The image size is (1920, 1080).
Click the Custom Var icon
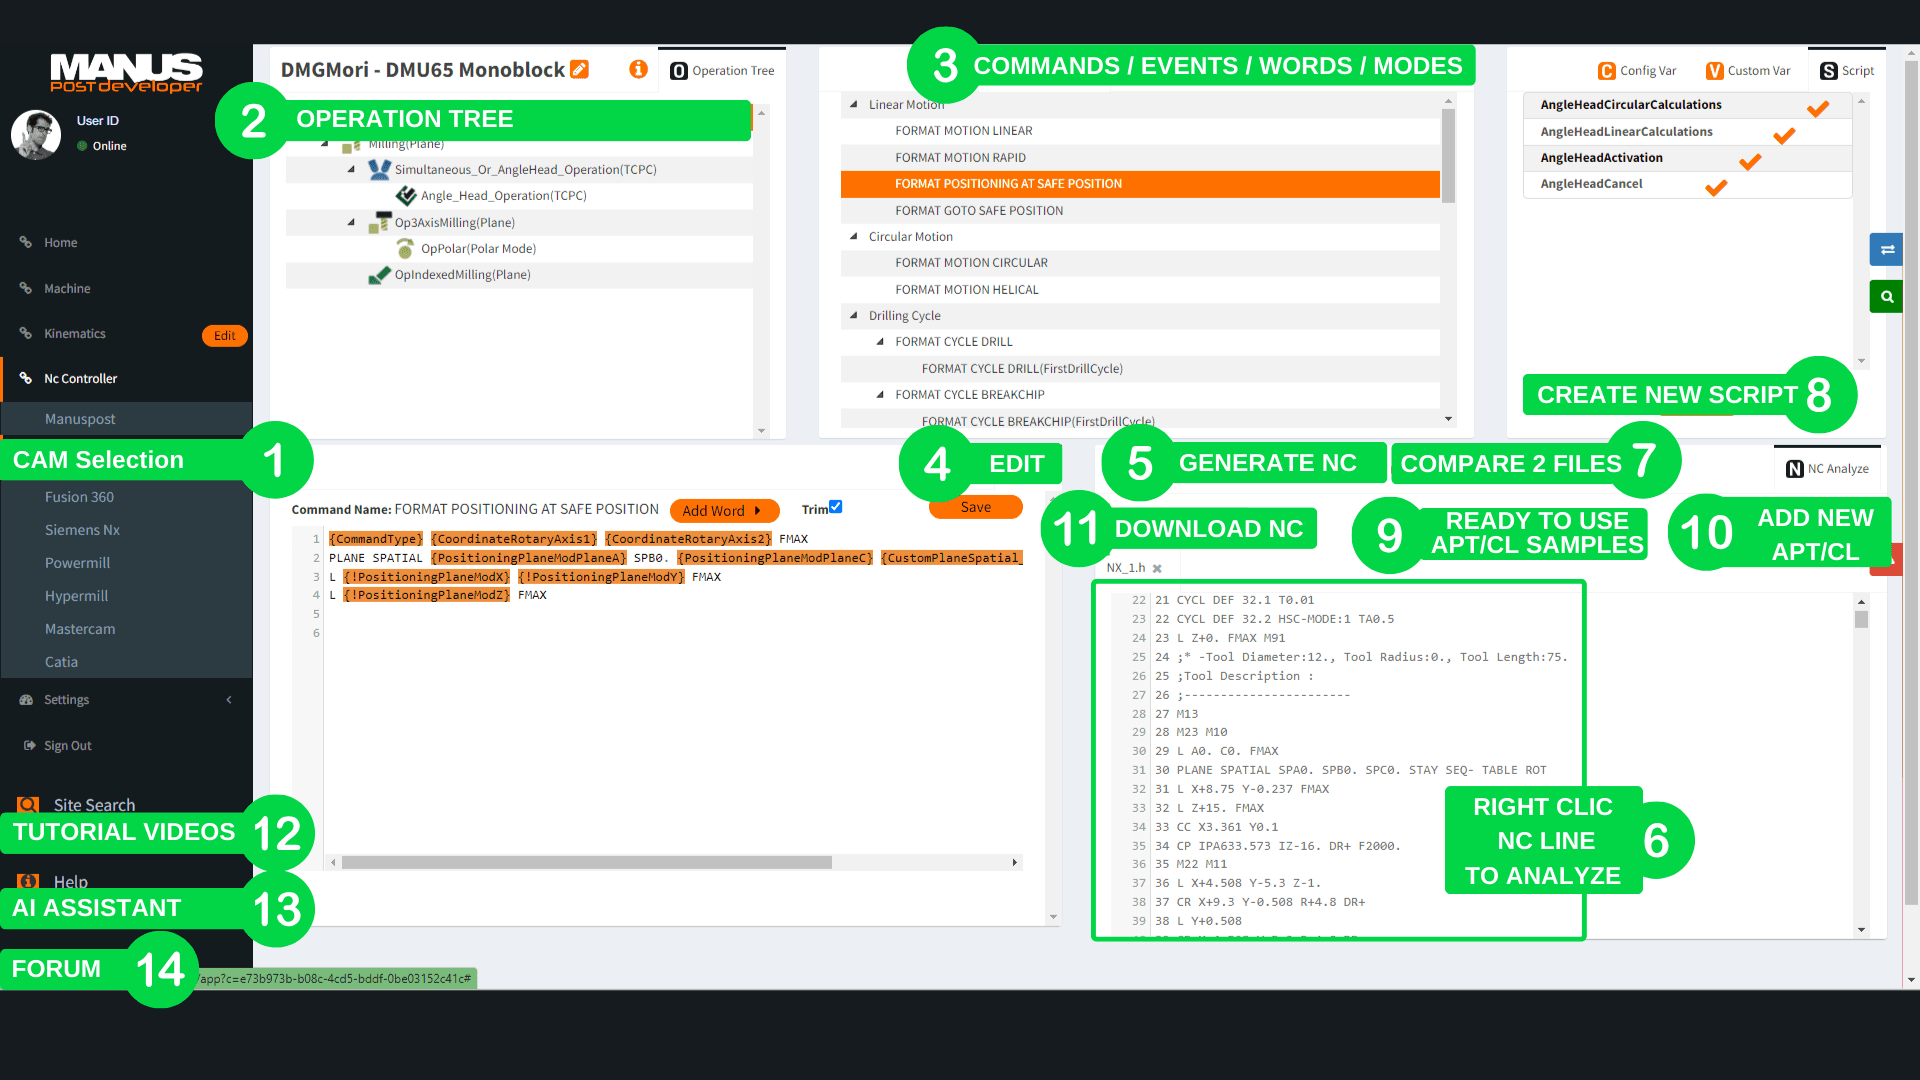coord(1715,70)
